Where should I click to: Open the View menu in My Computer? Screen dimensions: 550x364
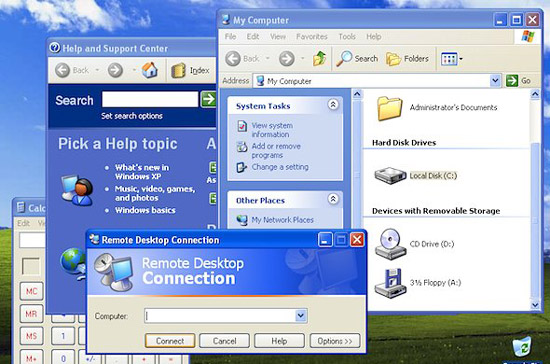click(x=278, y=36)
